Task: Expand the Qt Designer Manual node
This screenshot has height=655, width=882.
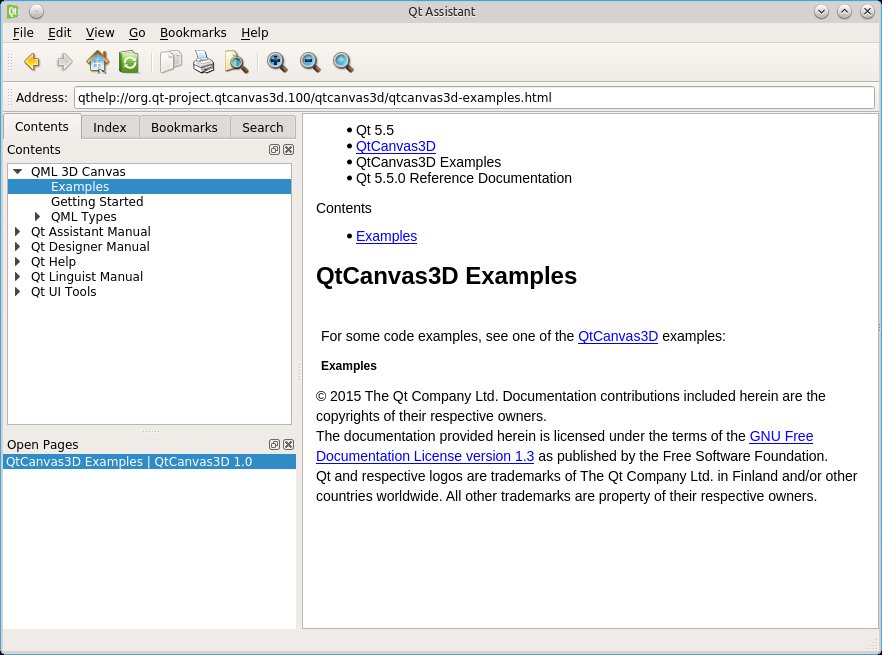Action: pyautogui.click(x=18, y=247)
